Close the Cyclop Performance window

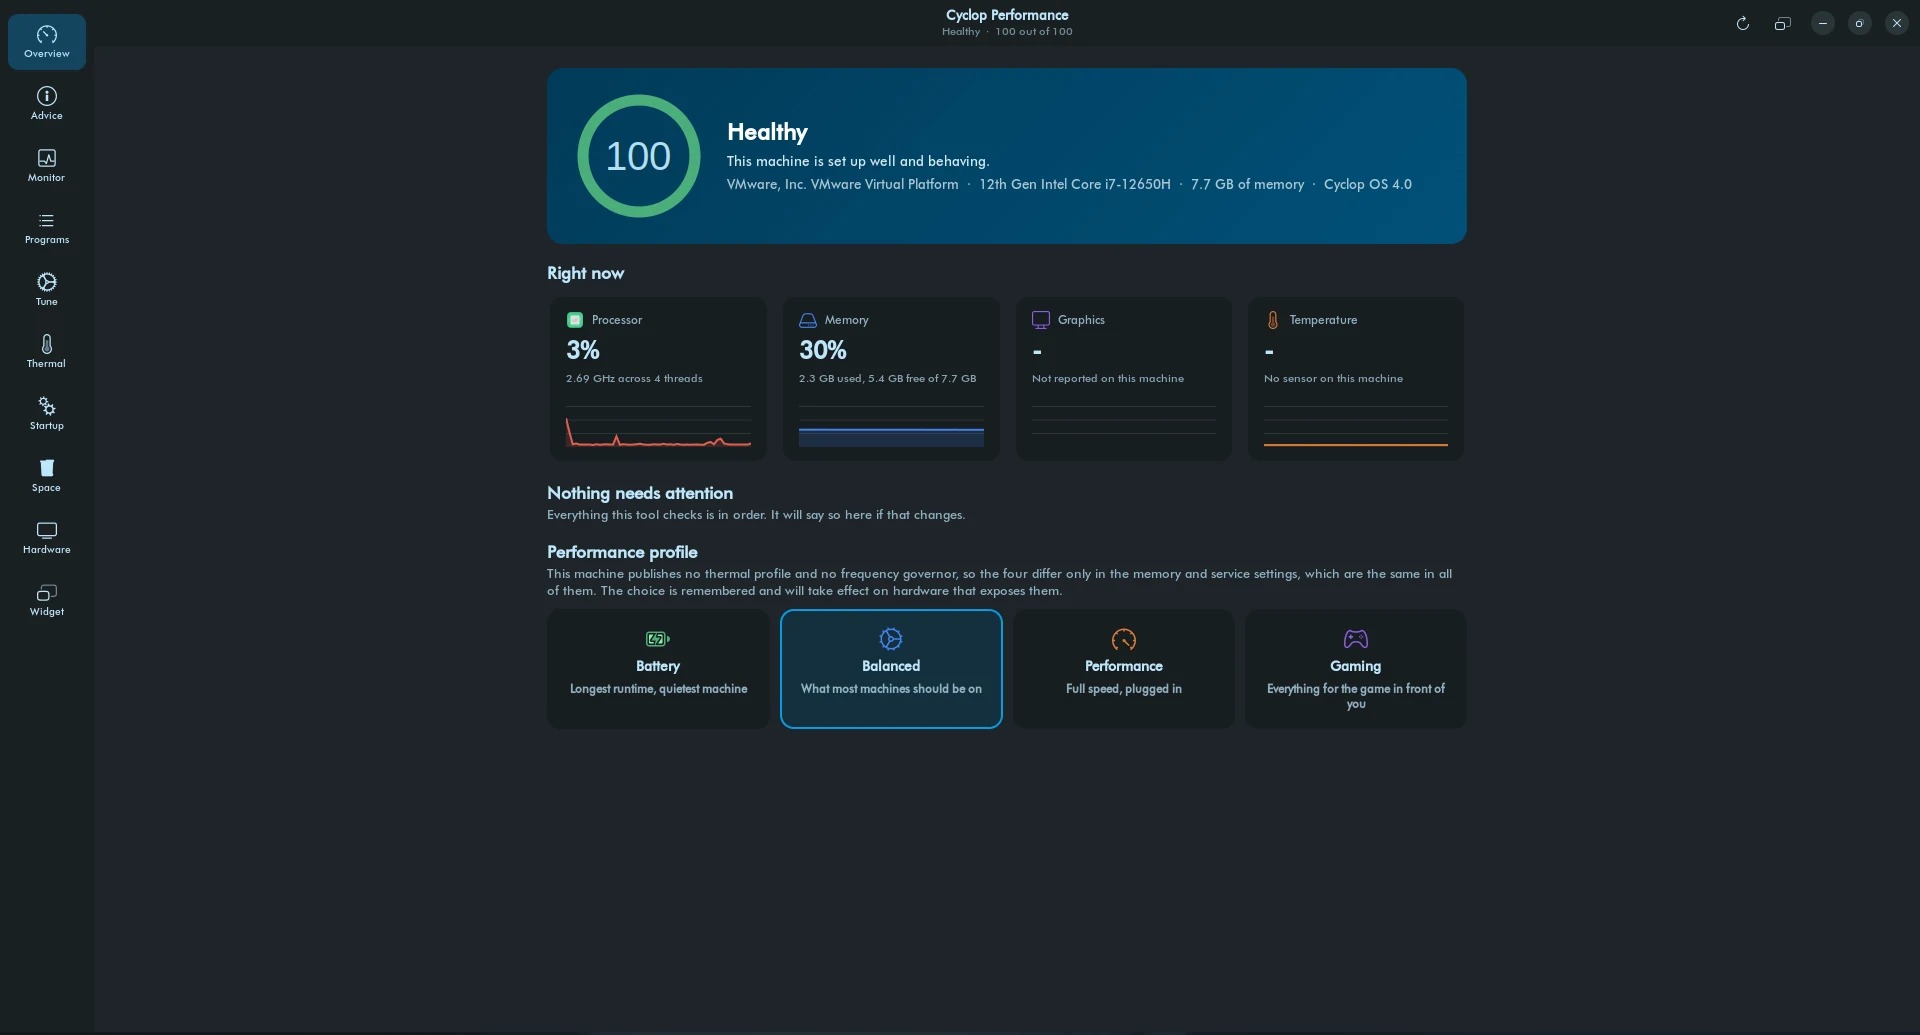coord(1897,23)
